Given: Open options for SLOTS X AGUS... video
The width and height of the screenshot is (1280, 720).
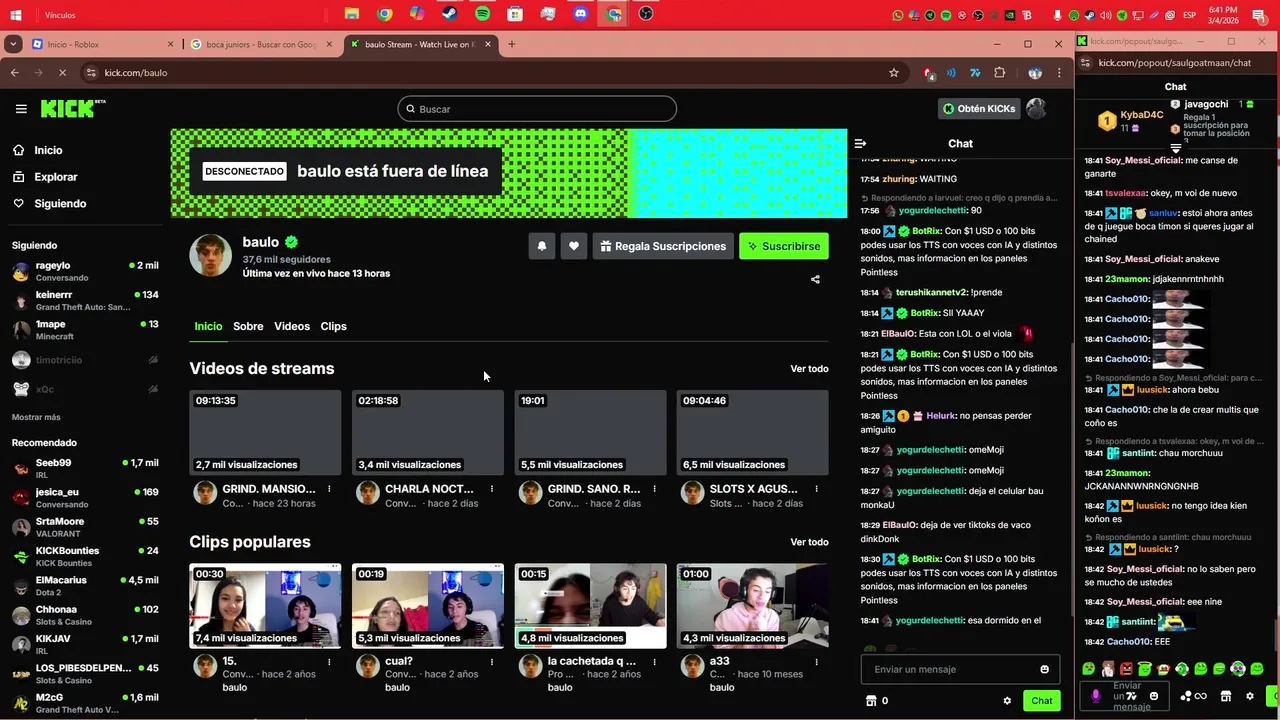Looking at the screenshot, I should point(817,489).
